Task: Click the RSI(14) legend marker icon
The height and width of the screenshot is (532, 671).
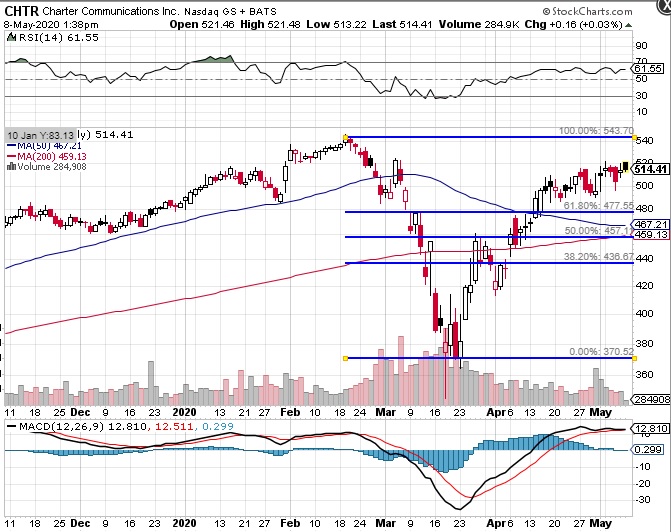Action: click(7, 35)
